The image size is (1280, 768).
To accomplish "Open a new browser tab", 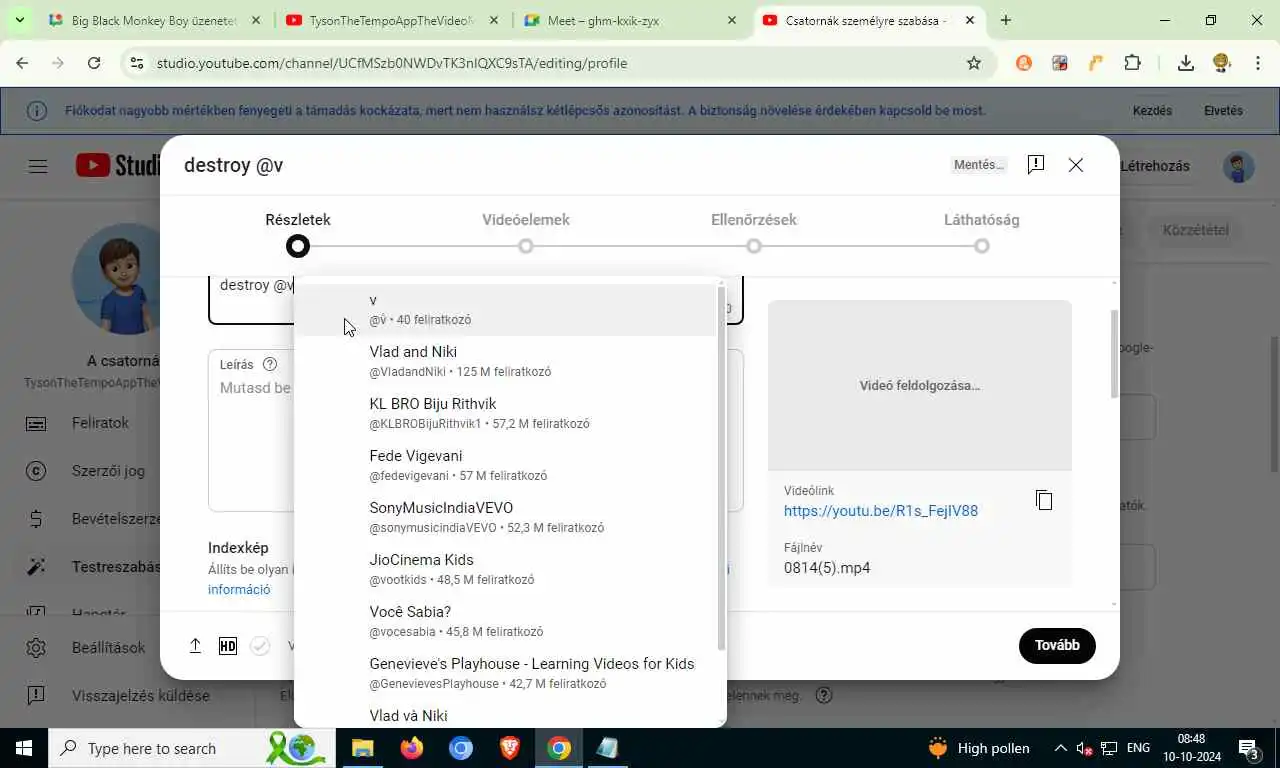I will 1006,20.
